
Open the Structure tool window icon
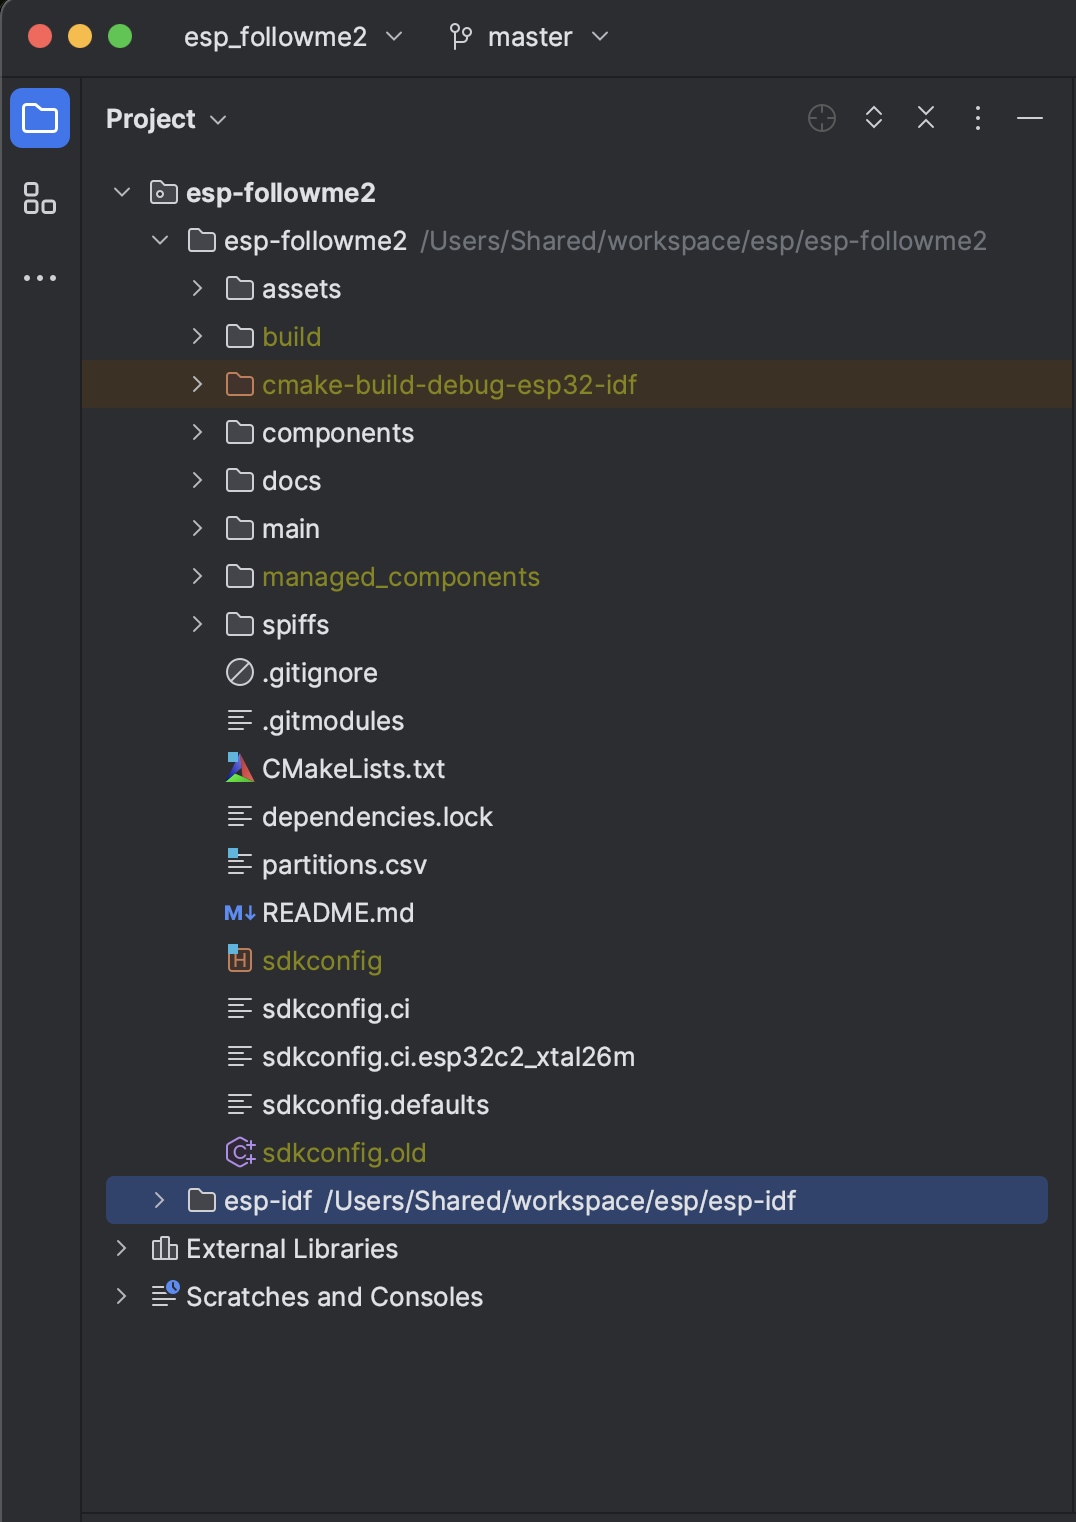point(40,198)
